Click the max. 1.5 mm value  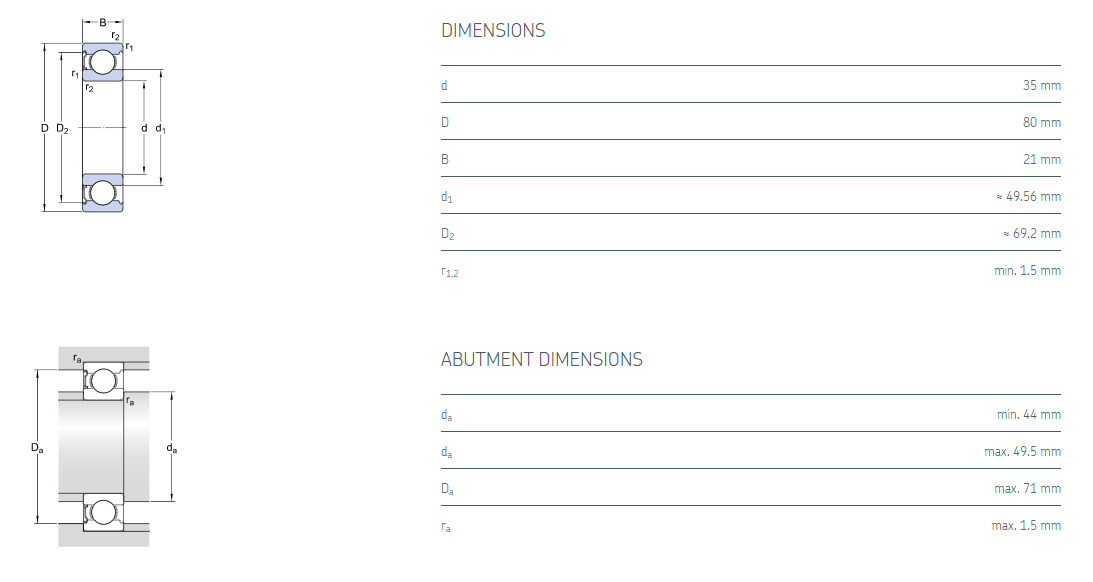pyautogui.click(x=1026, y=526)
